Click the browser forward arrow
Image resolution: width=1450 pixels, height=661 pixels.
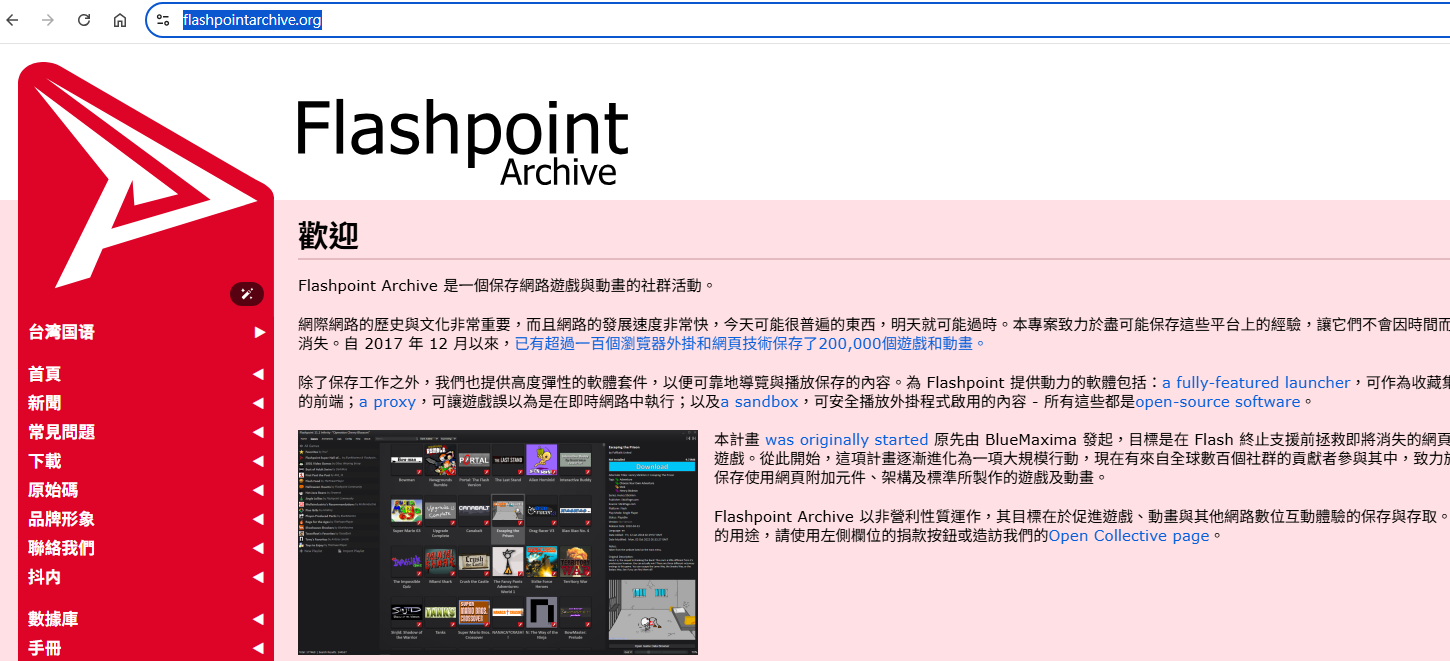tap(47, 20)
